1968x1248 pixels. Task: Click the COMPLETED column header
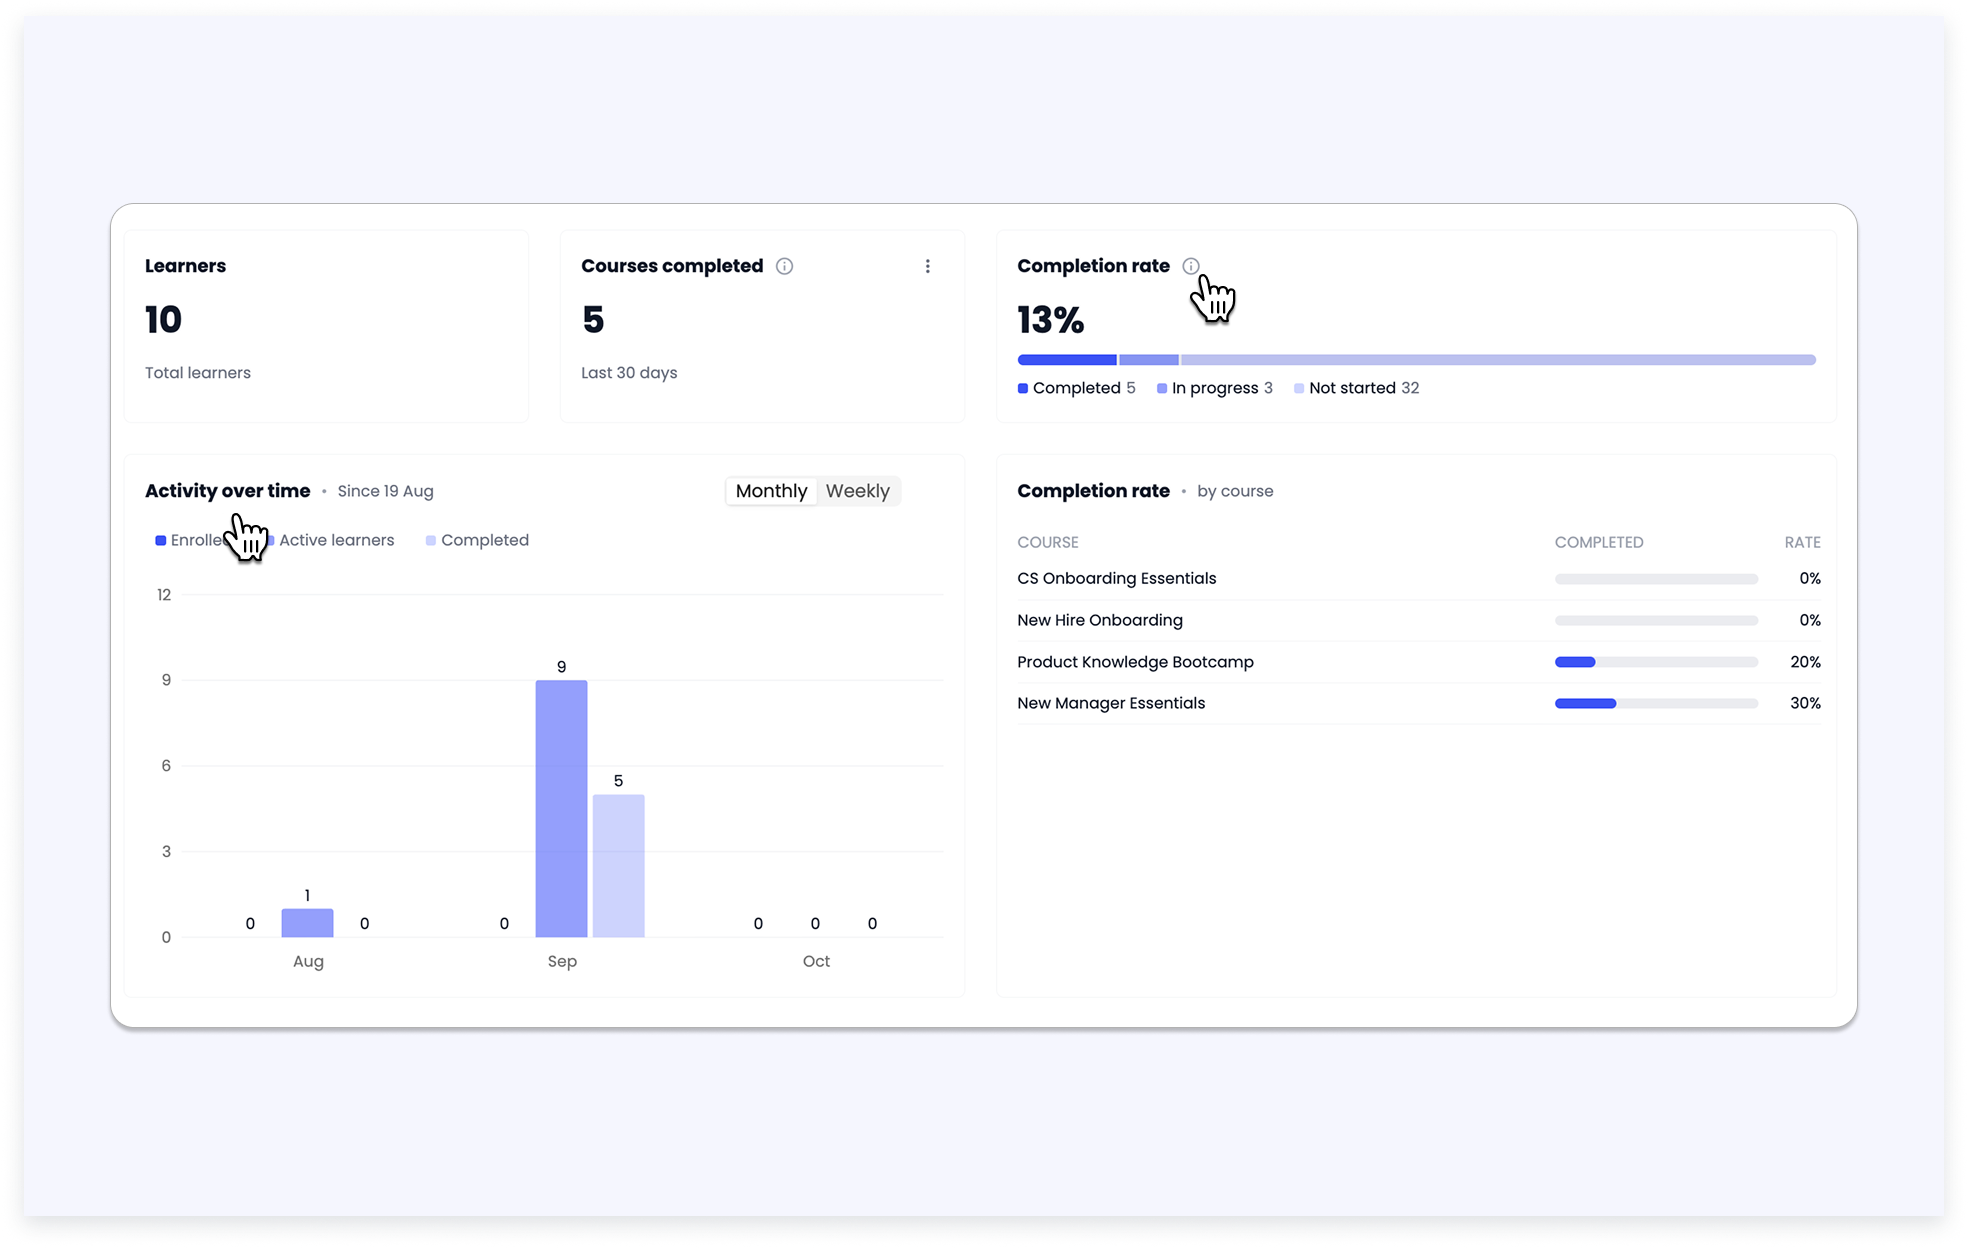point(1598,542)
